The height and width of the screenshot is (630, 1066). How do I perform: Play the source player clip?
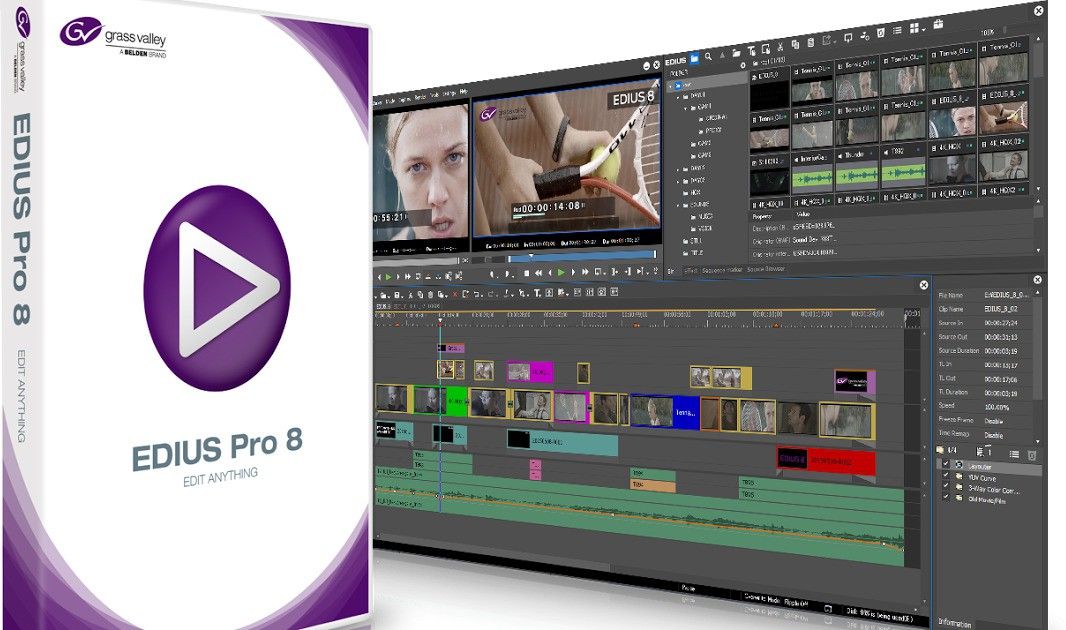388,277
